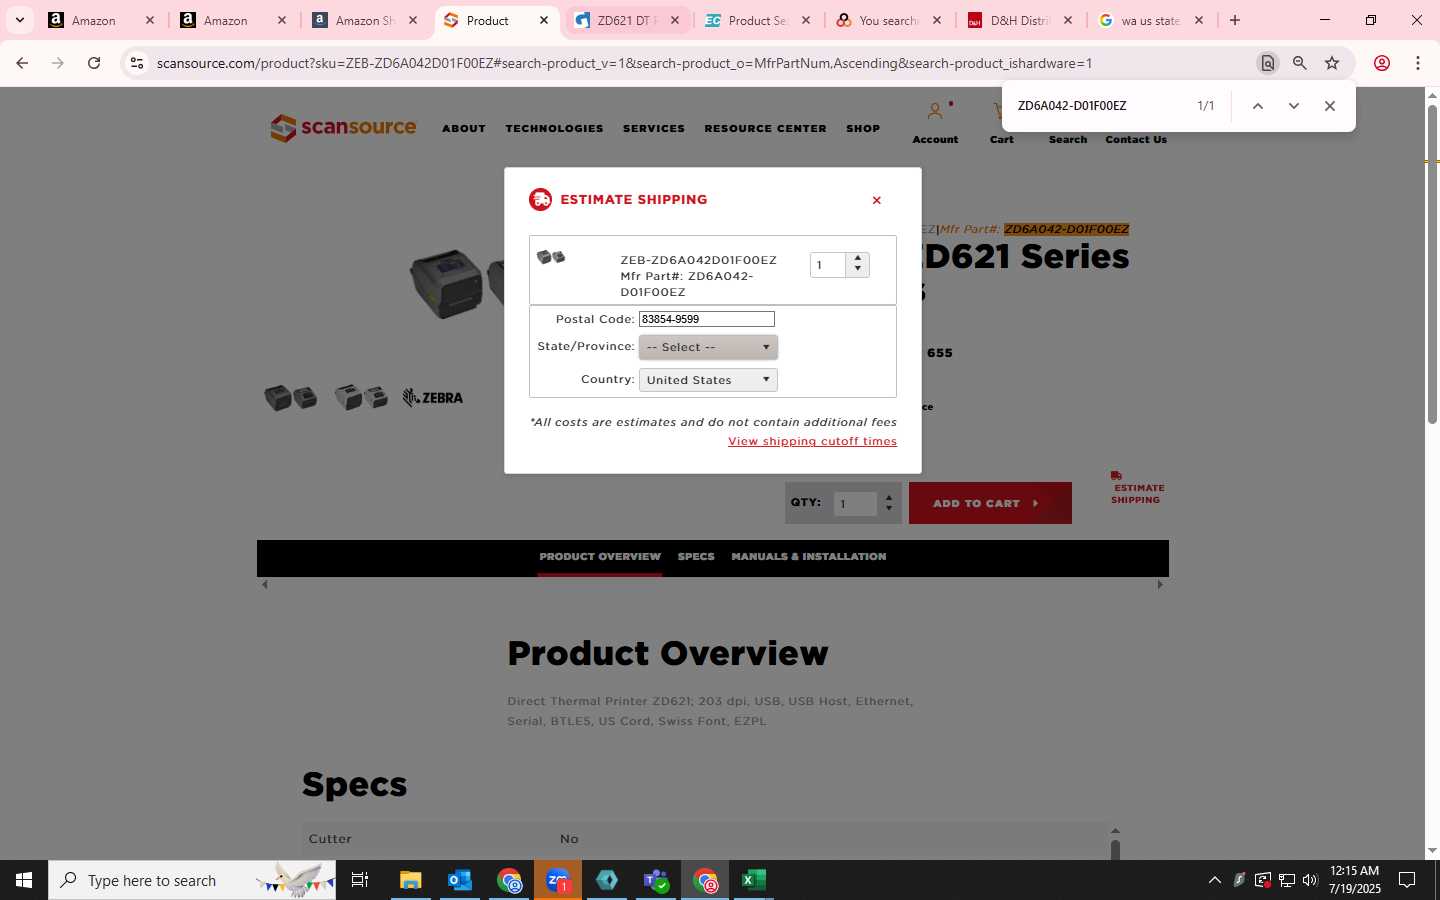Open File Explorer from taskbar
Viewport: 1440px width, 900px height.
pos(411,880)
